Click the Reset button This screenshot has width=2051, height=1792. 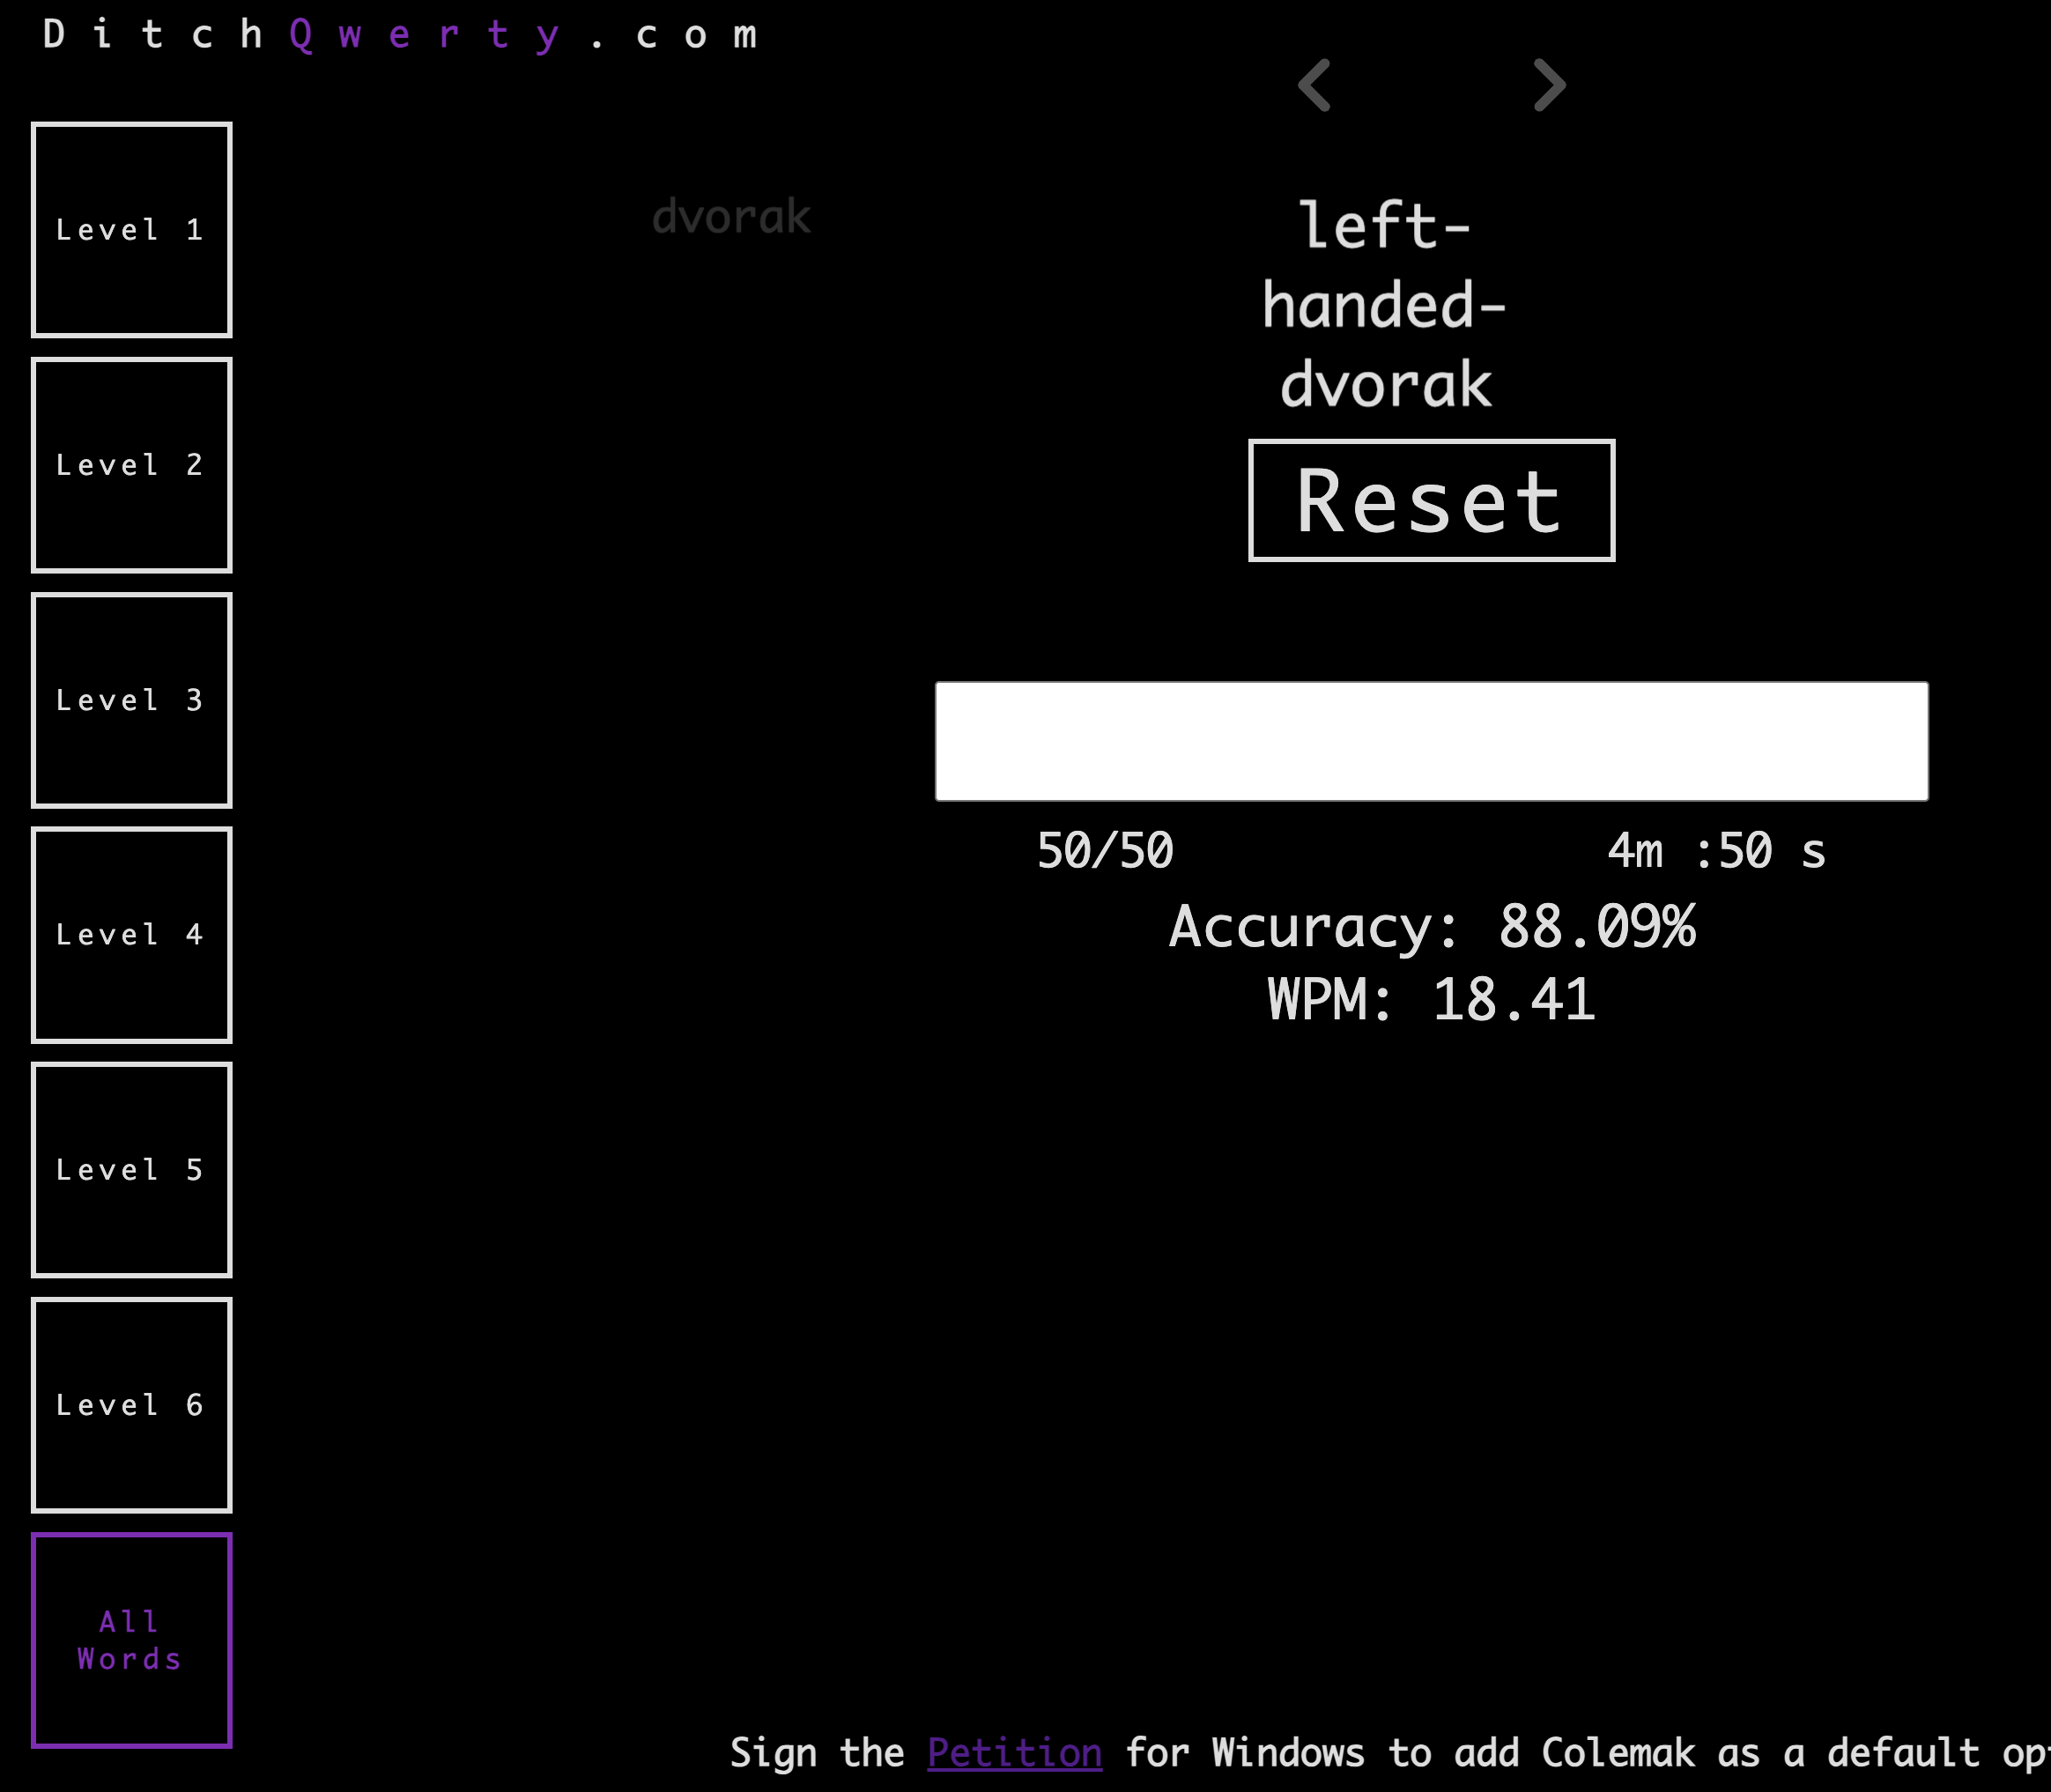point(1431,500)
